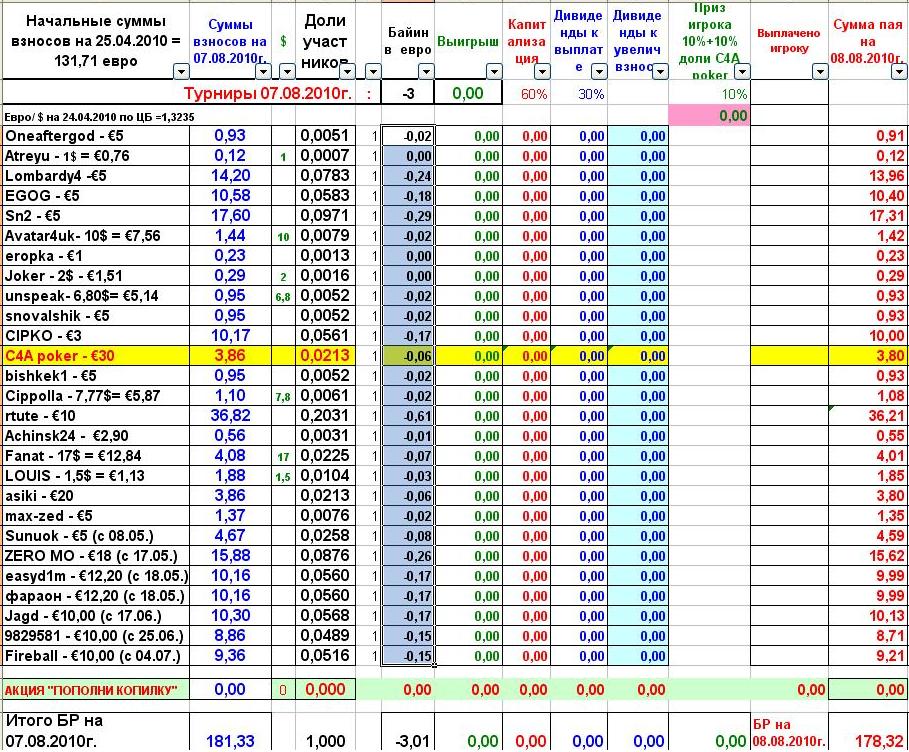This screenshot has width=909, height=752.
Task: Select the '30%' dividends cell
Action: click(579, 94)
